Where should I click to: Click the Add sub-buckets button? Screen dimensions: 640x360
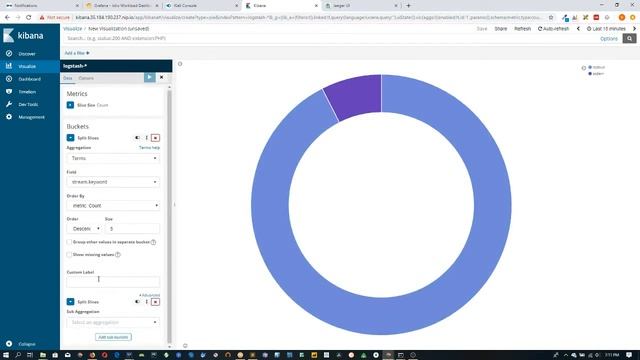coord(113,337)
